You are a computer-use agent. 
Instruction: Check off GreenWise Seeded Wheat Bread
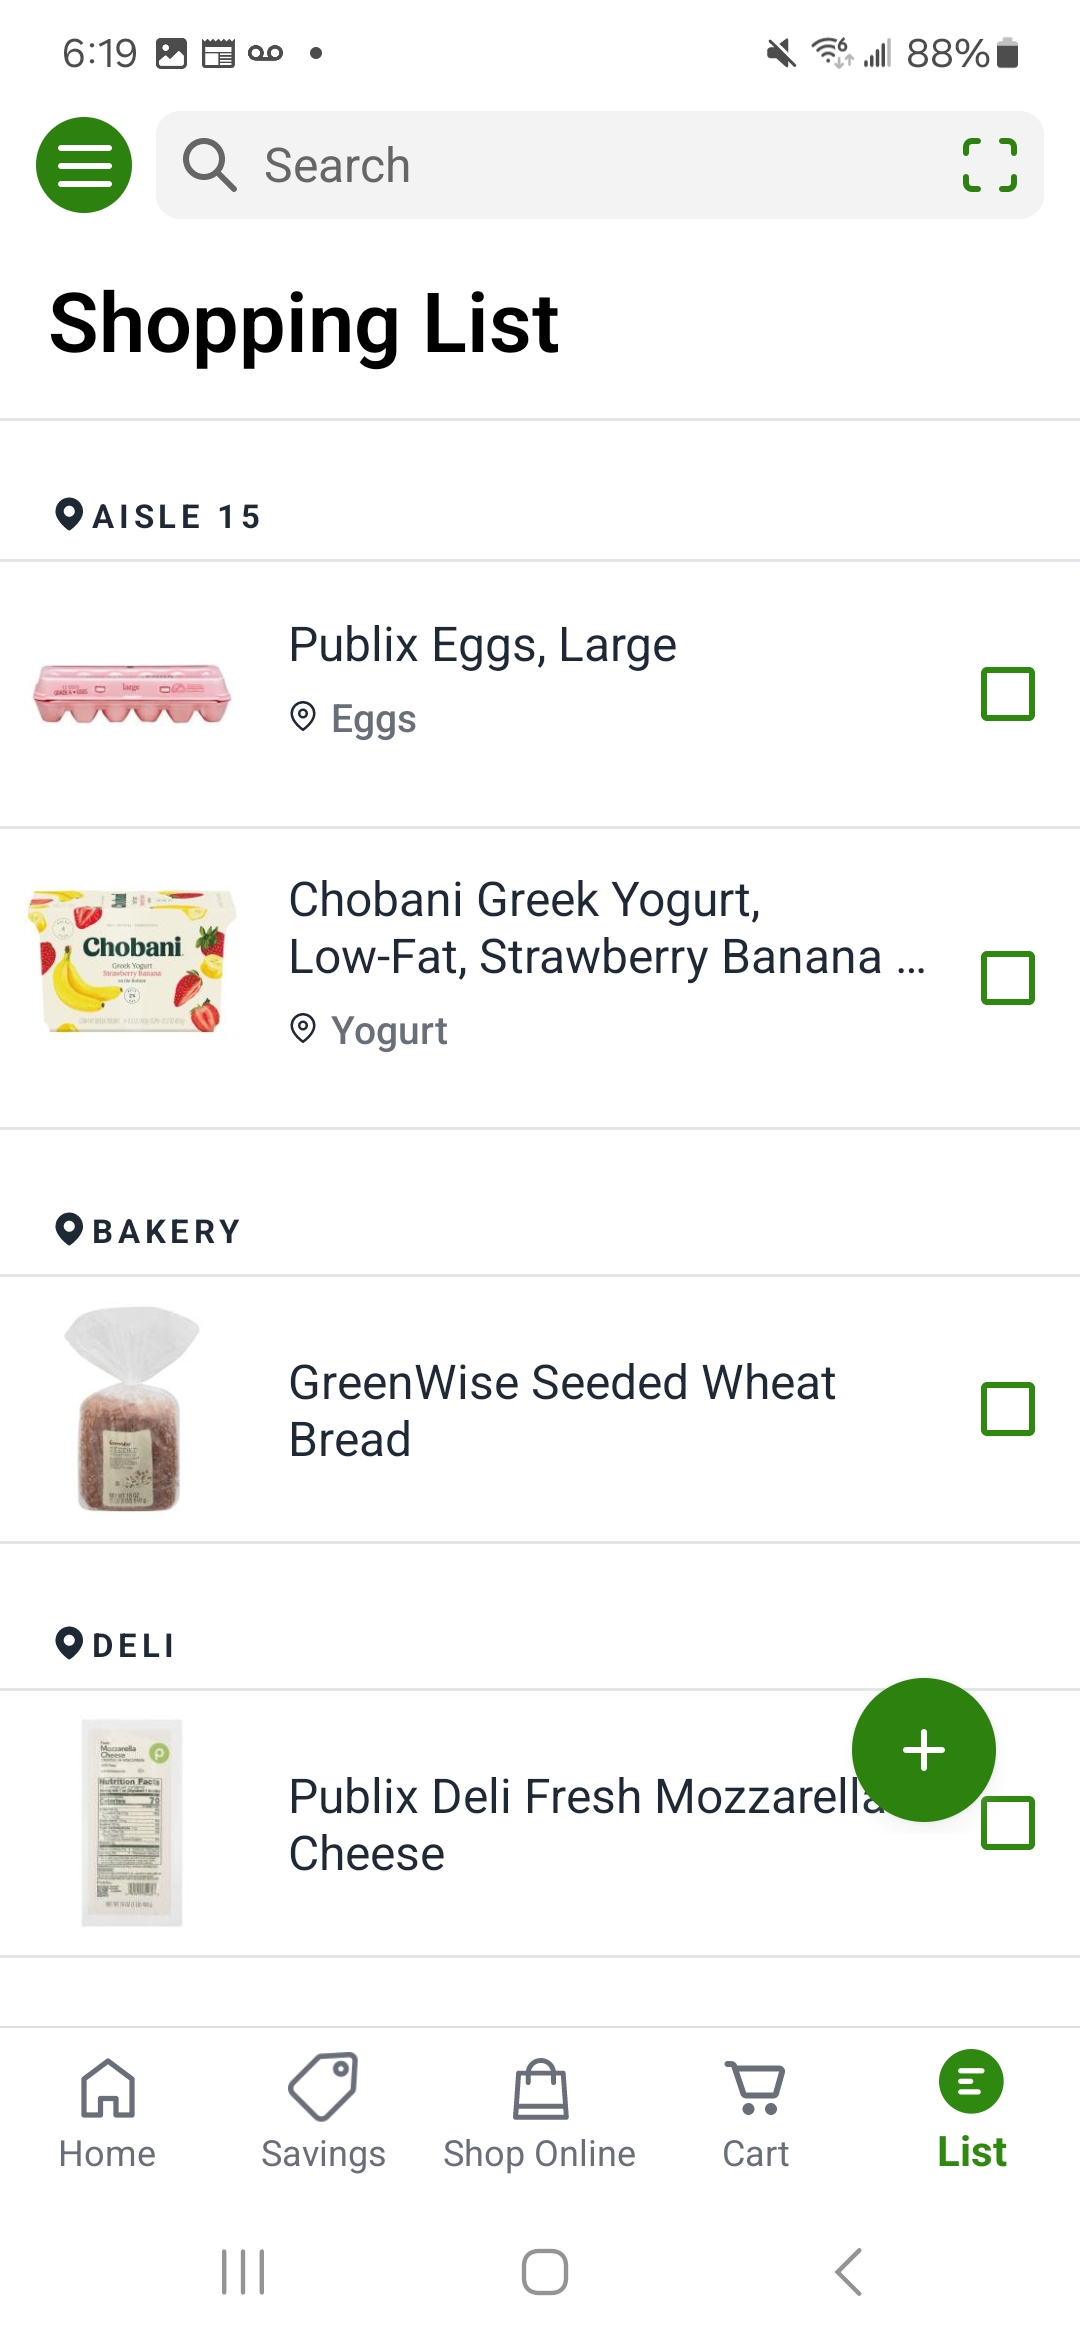(1007, 1409)
